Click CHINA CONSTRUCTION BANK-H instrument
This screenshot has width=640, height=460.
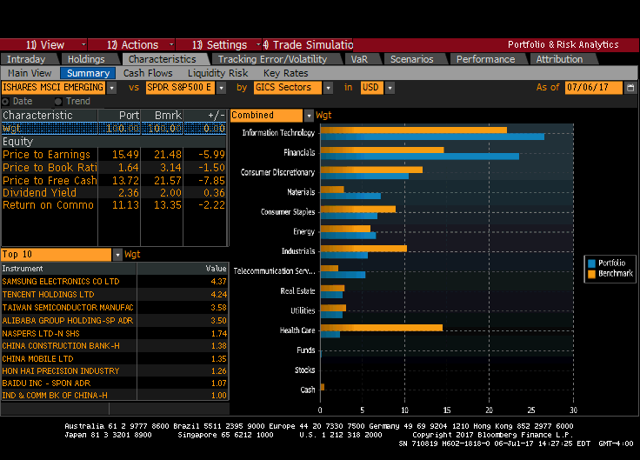coord(61,346)
